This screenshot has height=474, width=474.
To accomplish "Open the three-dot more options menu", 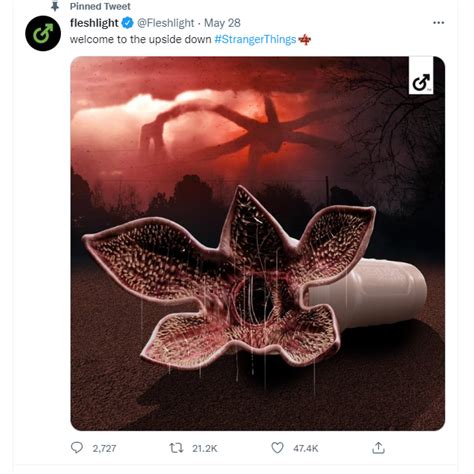I will pyautogui.click(x=438, y=23).
